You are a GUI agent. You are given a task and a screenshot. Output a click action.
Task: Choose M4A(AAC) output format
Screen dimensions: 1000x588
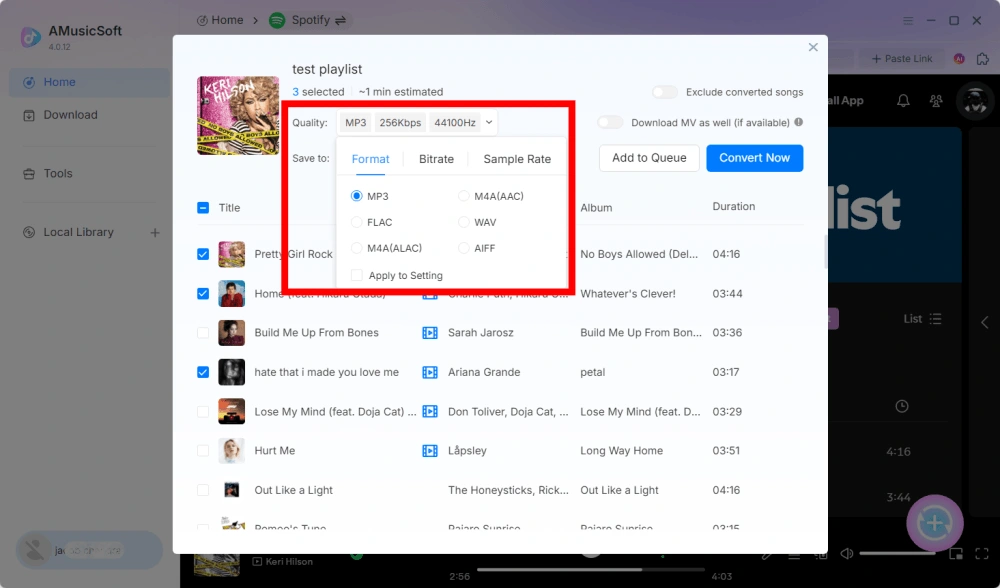pos(464,196)
